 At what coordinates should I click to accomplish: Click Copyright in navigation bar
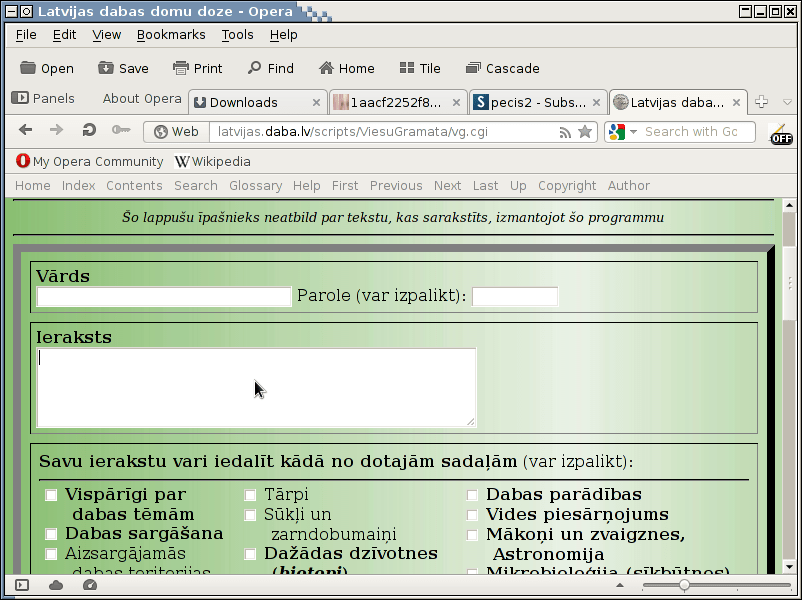coord(567,186)
